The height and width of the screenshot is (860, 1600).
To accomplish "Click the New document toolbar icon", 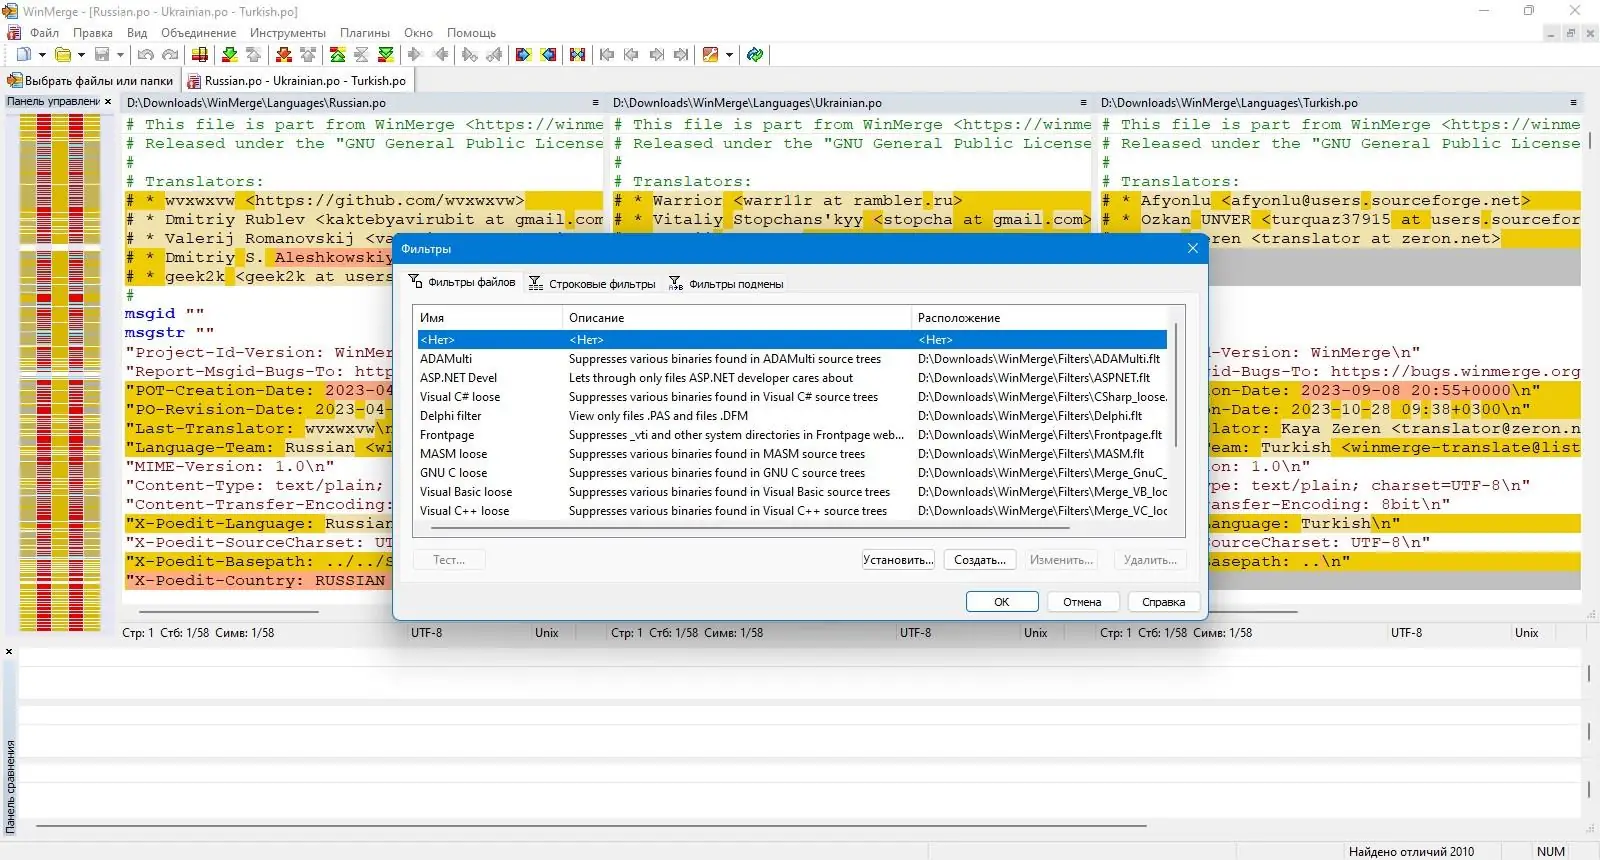I will (x=24, y=55).
